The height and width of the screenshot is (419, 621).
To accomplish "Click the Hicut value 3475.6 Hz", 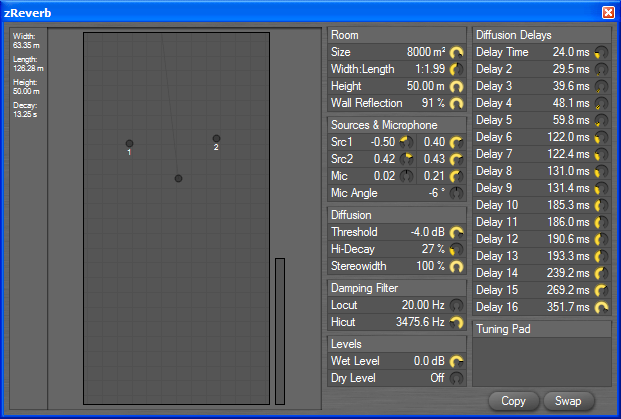I will 421,322.
